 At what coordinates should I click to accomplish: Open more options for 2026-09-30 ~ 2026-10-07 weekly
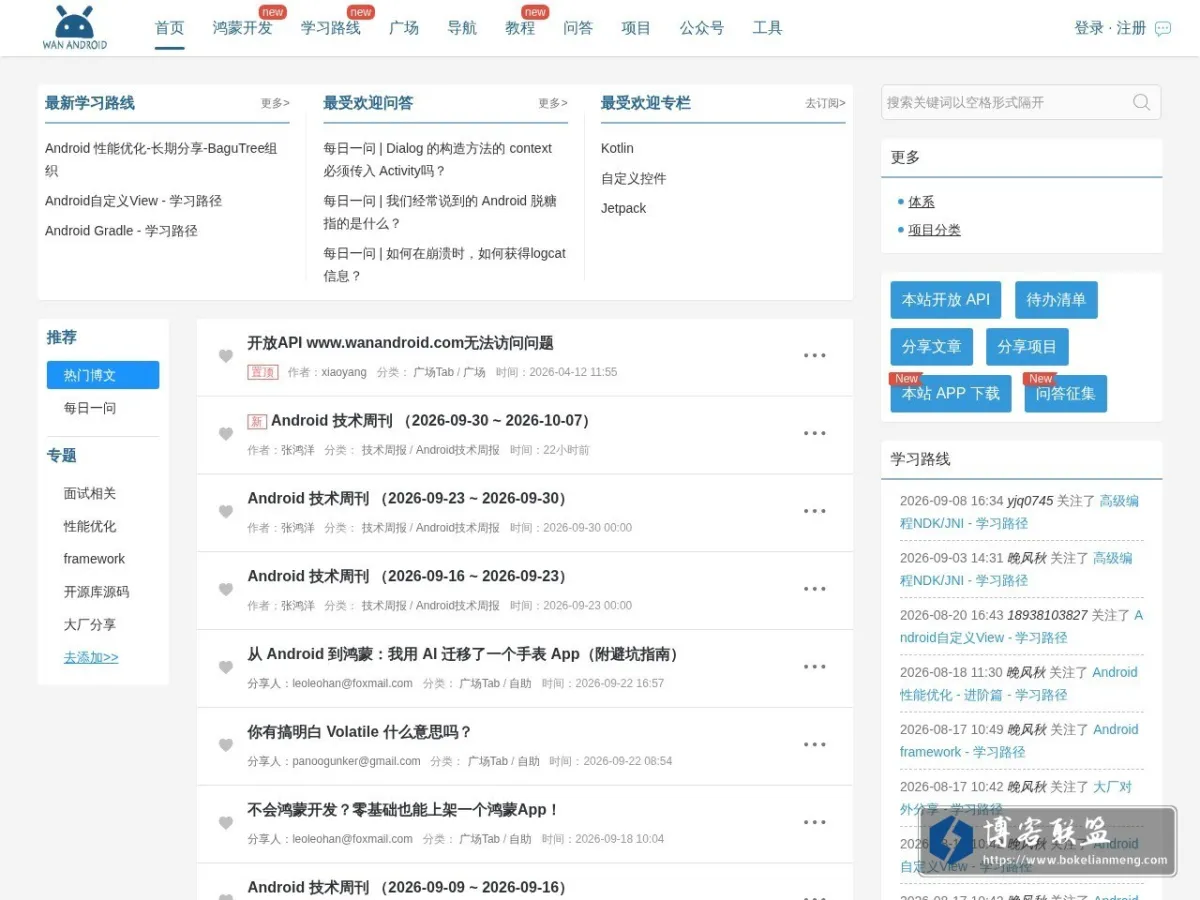point(815,433)
